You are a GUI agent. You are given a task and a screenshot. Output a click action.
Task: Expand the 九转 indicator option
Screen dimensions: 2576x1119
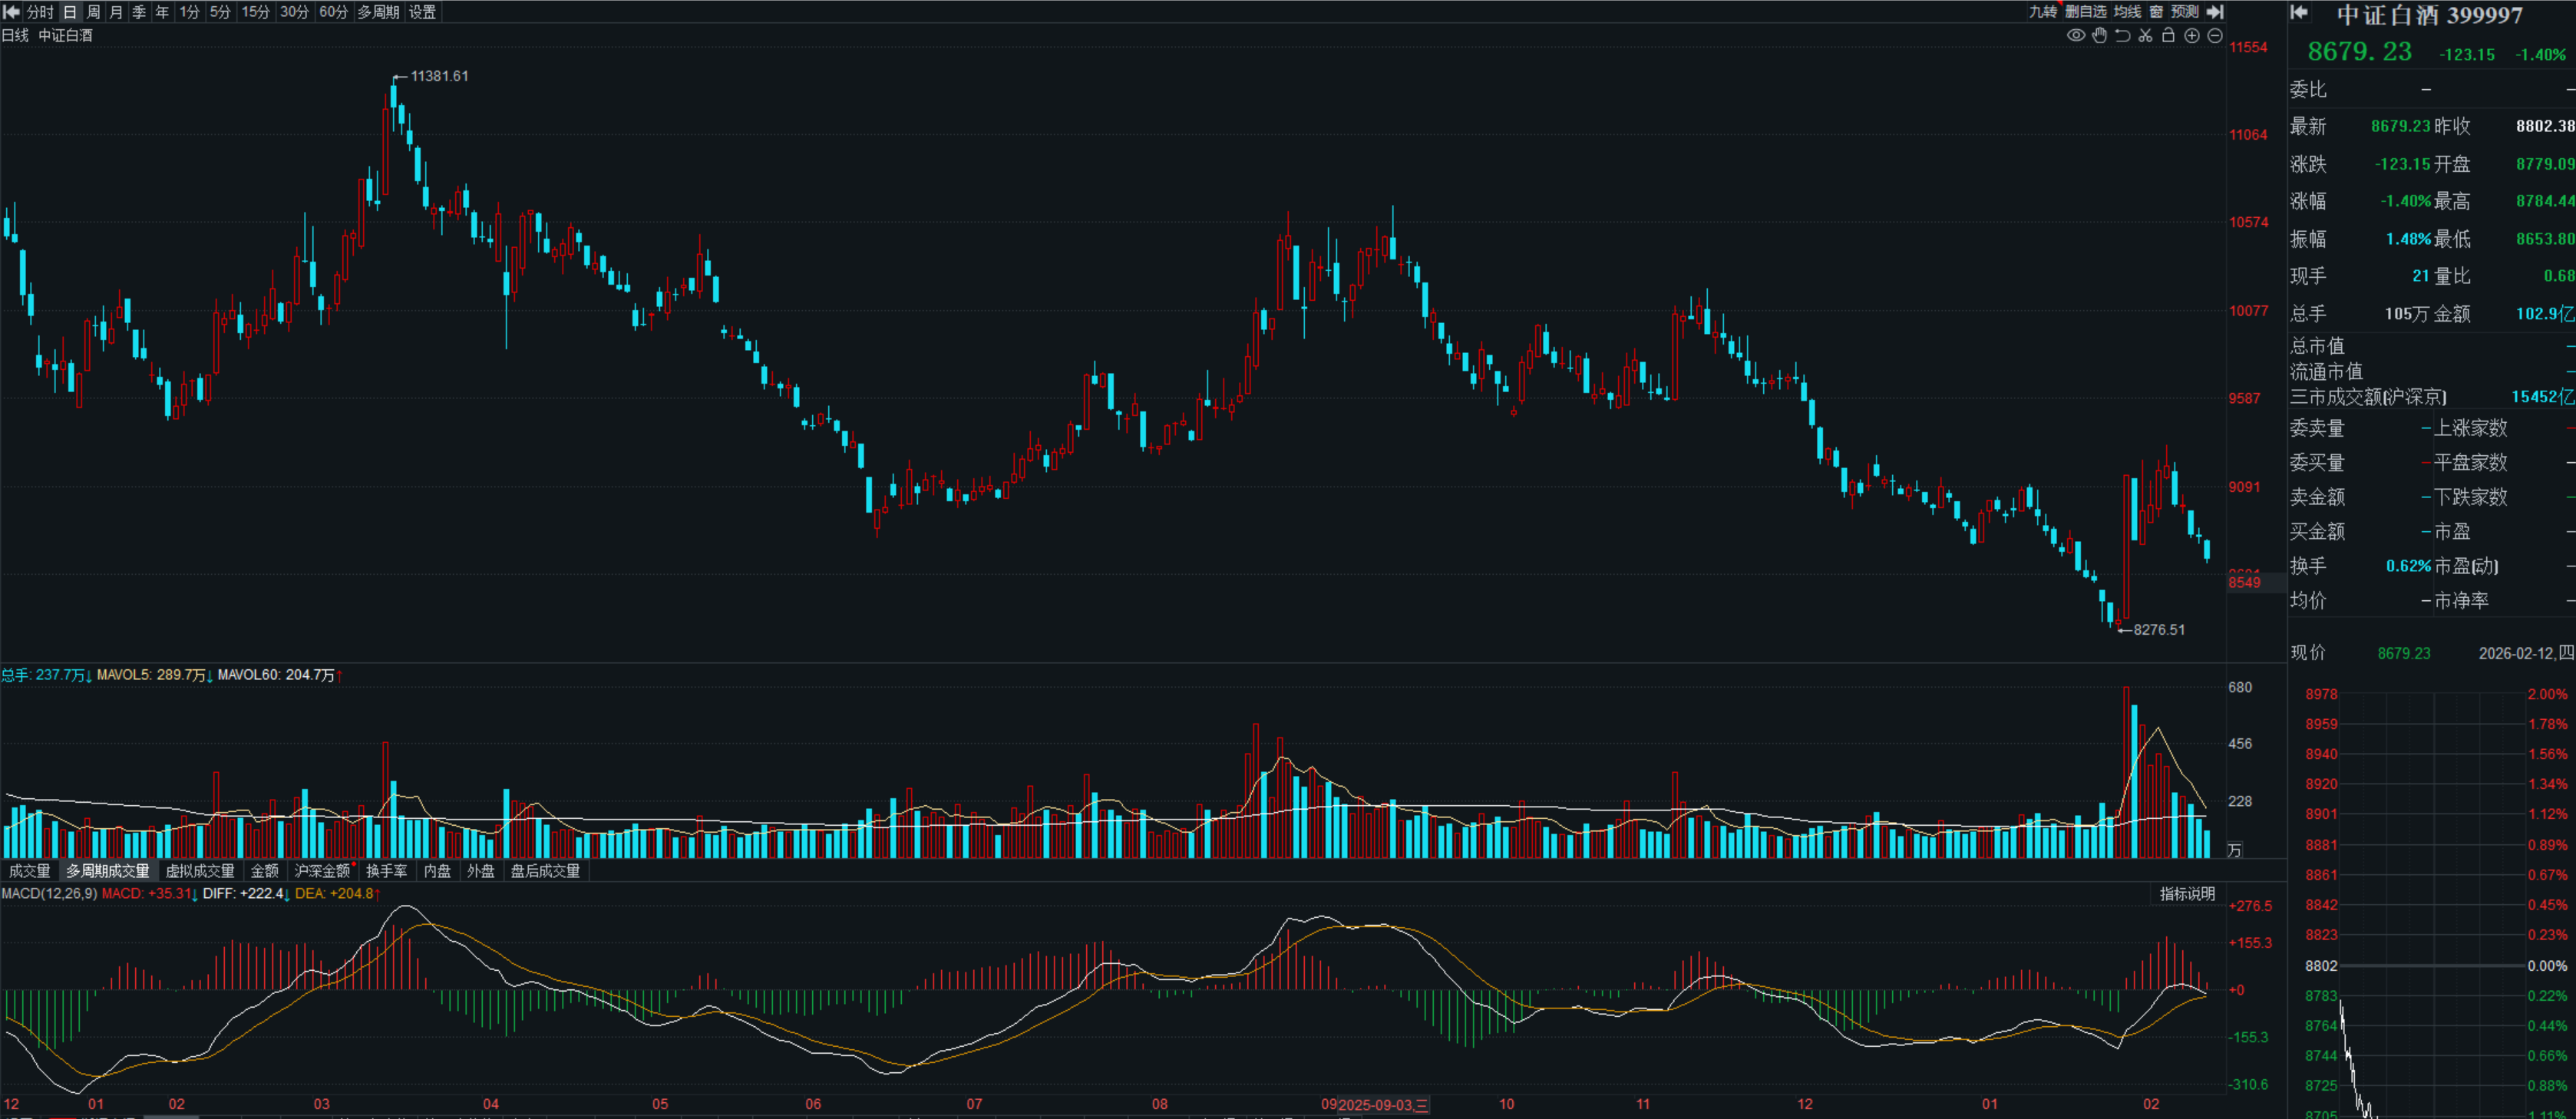pyautogui.click(x=2042, y=12)
